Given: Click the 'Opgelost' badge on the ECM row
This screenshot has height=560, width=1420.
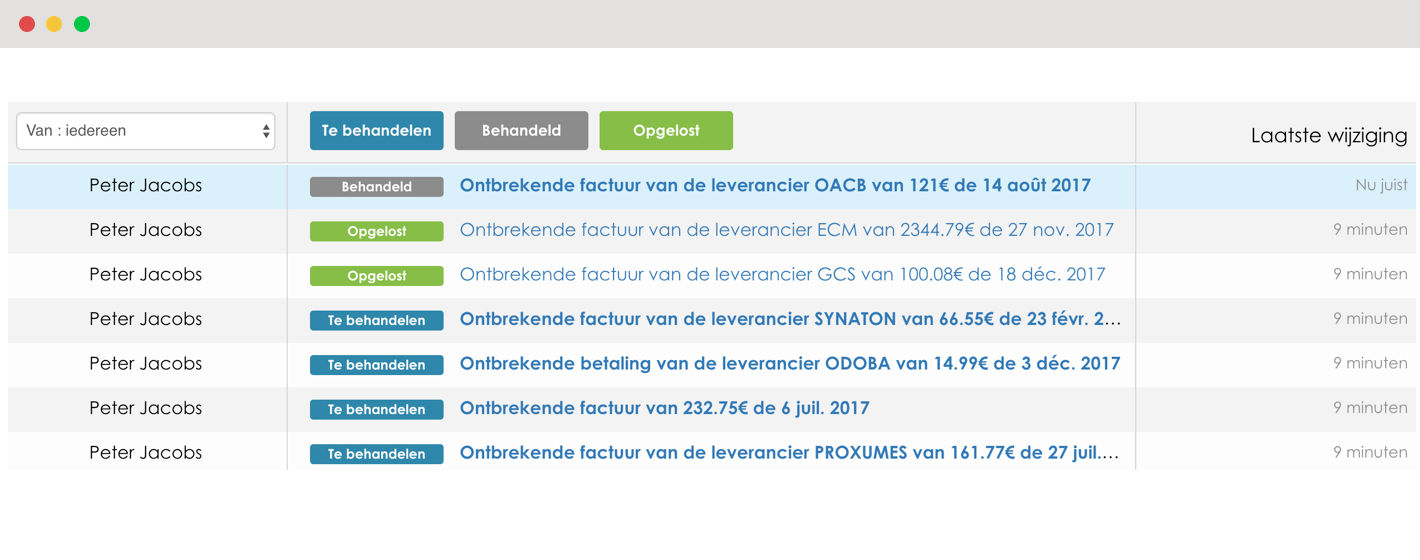Looking at the screenshot, I should click(377, 231).
